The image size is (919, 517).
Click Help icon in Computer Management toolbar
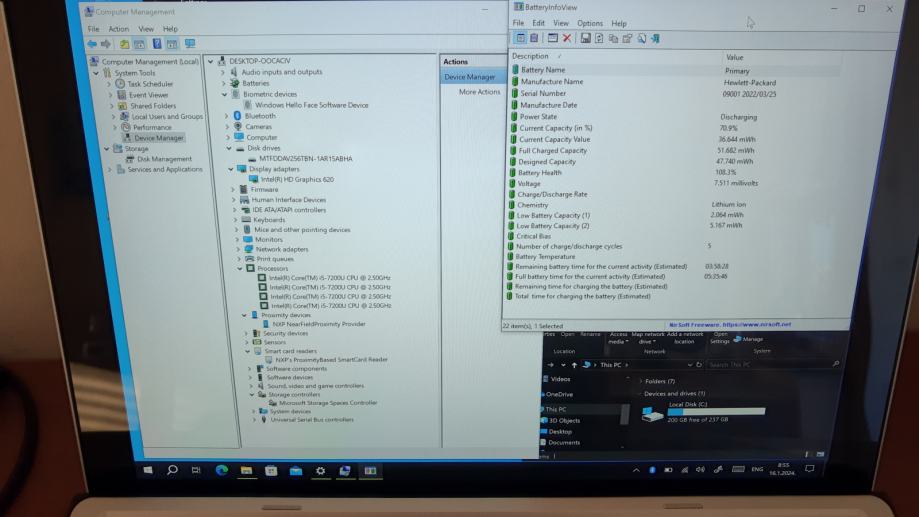pyautogui.click(x=156, y=44)
